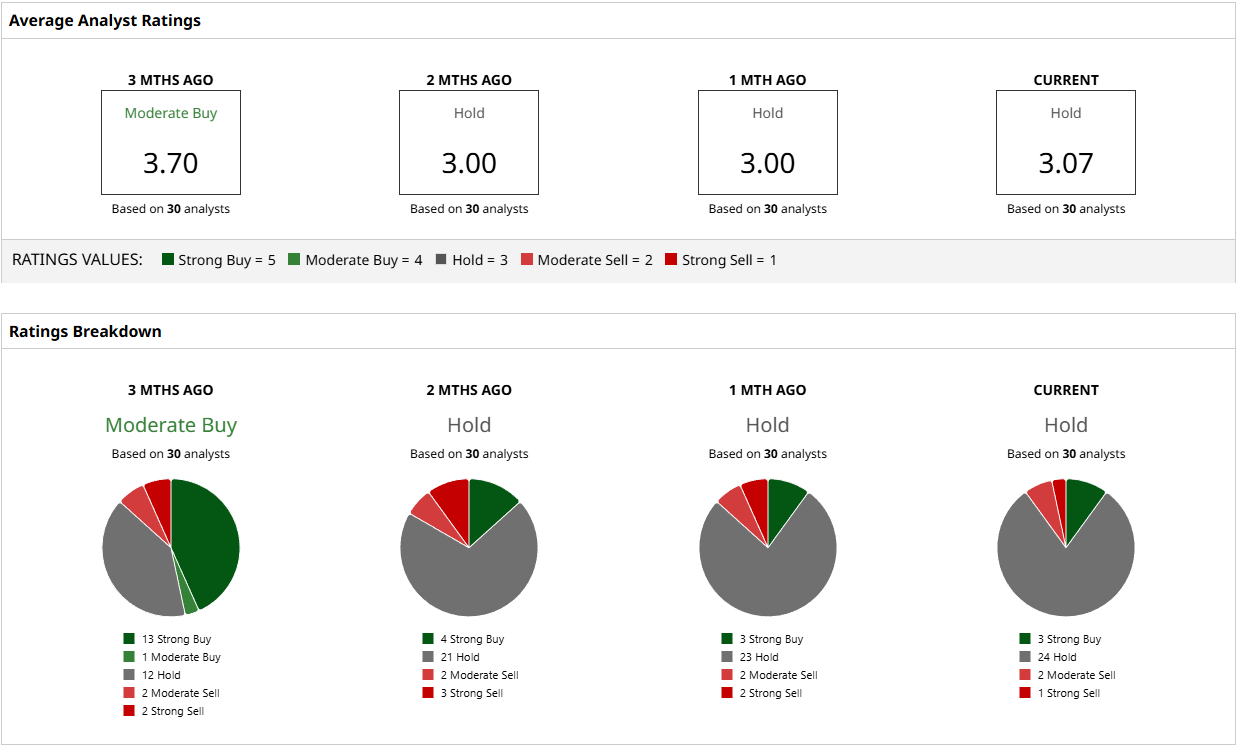Click the 21 Hold legend icon
The image size is (1244, 753).
point(428,657)
